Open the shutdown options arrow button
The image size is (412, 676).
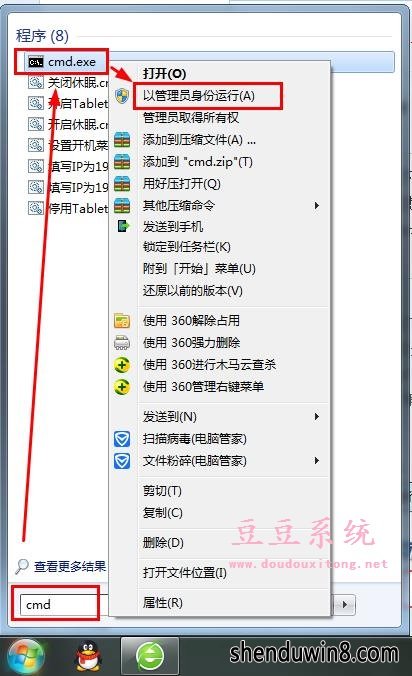(x=345, y=604)
